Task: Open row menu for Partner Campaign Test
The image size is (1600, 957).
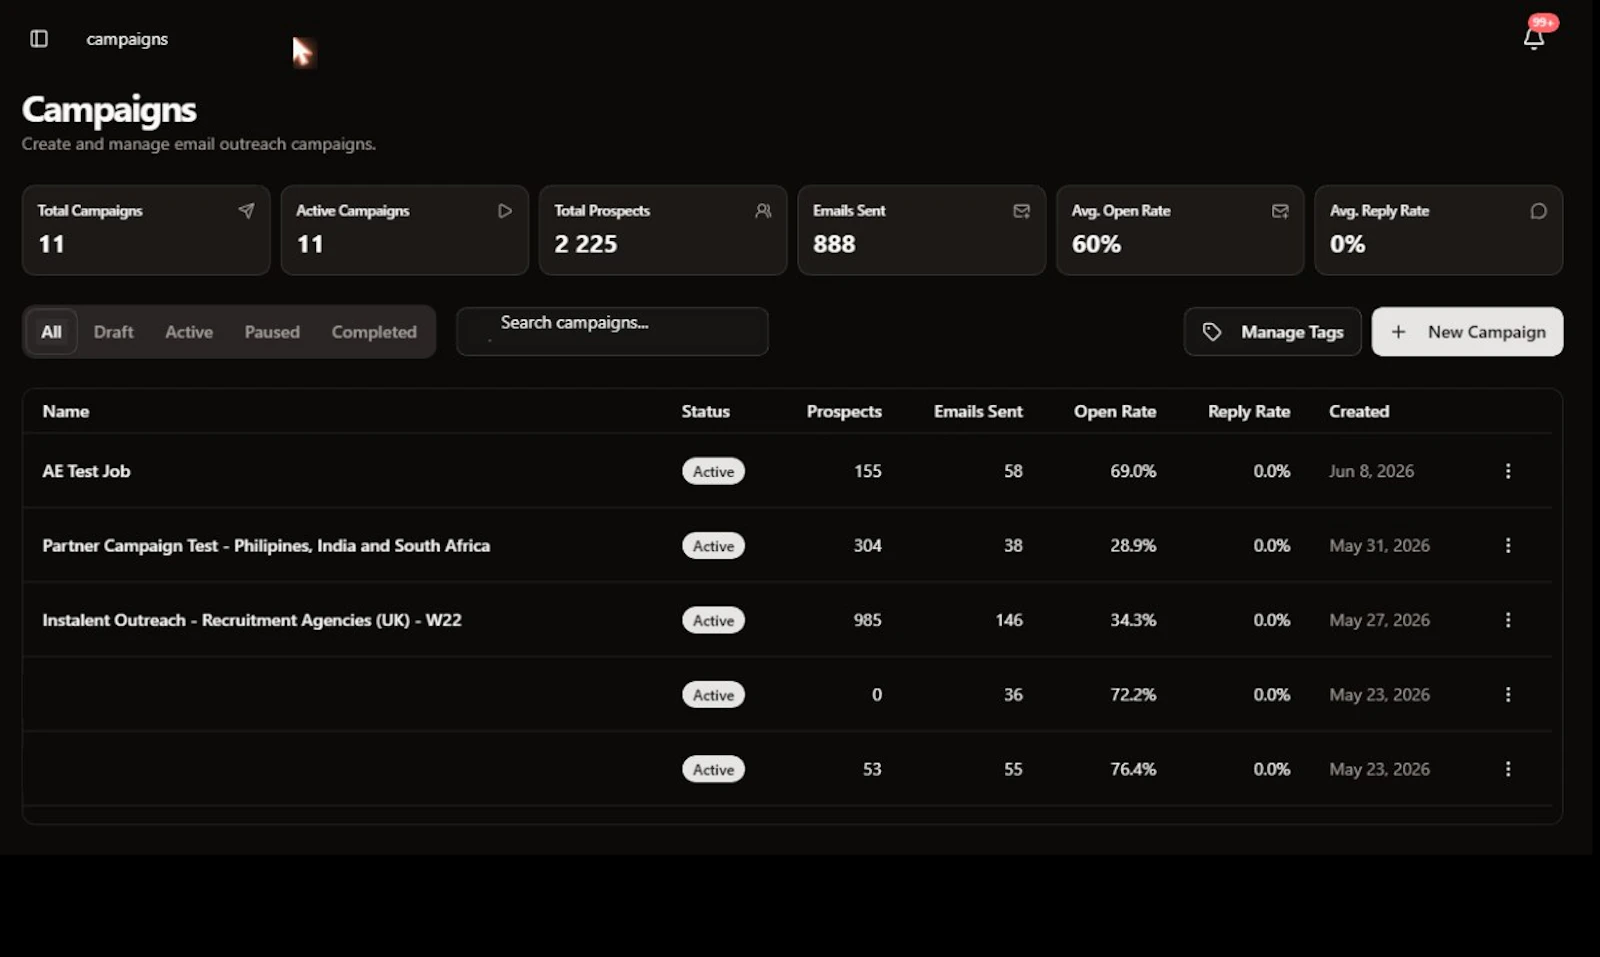Action: [x=1508, y=545]
